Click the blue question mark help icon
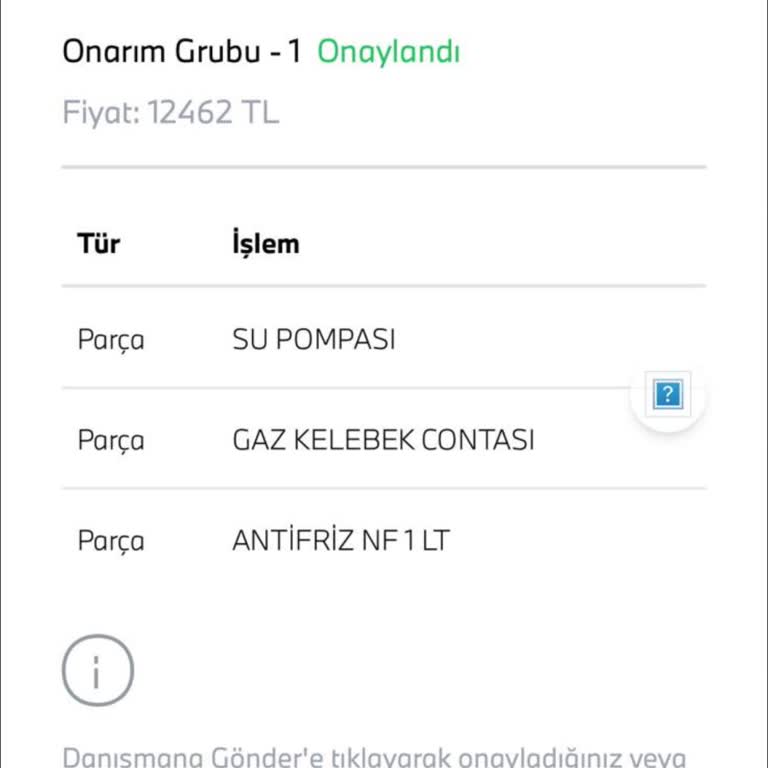Image resolution: width=768 pixels, height=768 pixels. 667,395
